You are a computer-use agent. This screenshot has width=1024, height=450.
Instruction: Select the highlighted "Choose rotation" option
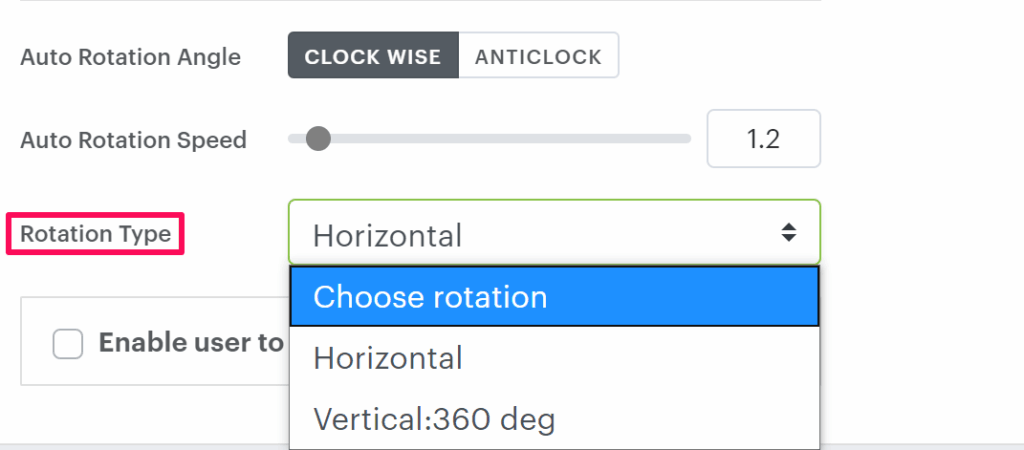(554, 296)
